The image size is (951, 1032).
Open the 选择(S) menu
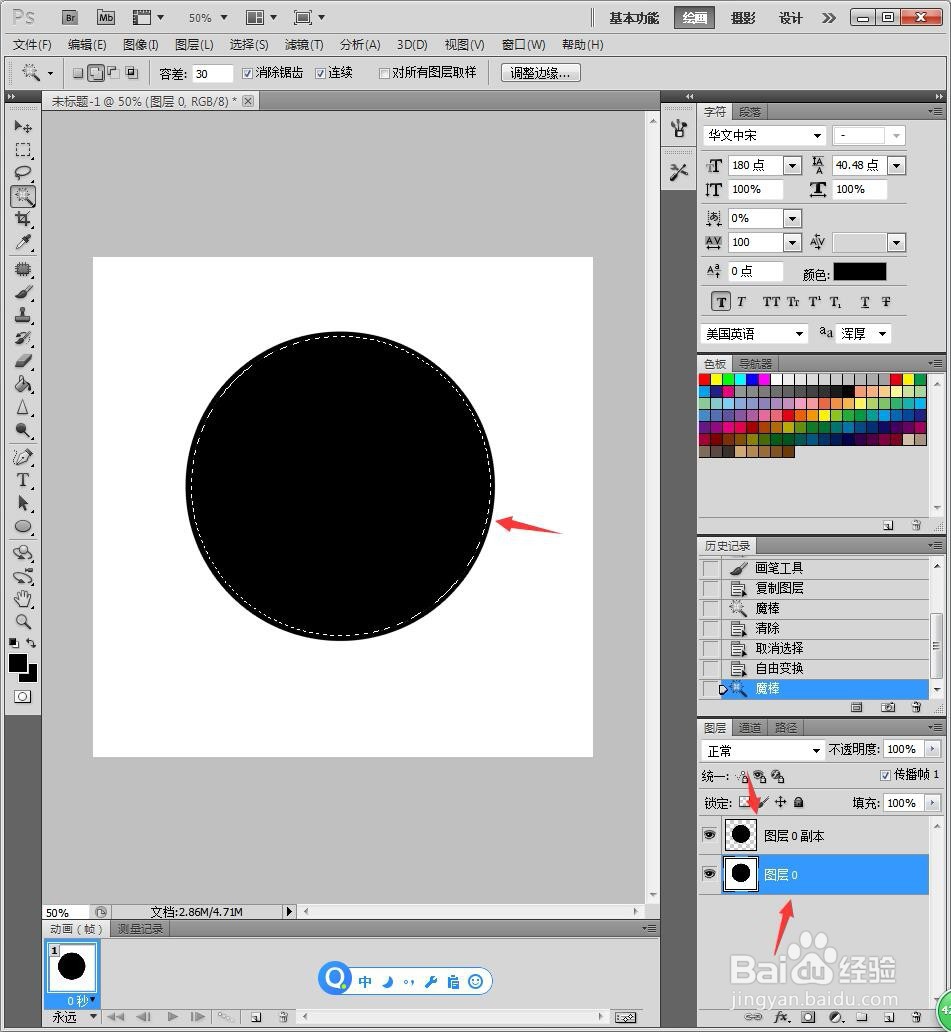(249, 45)
